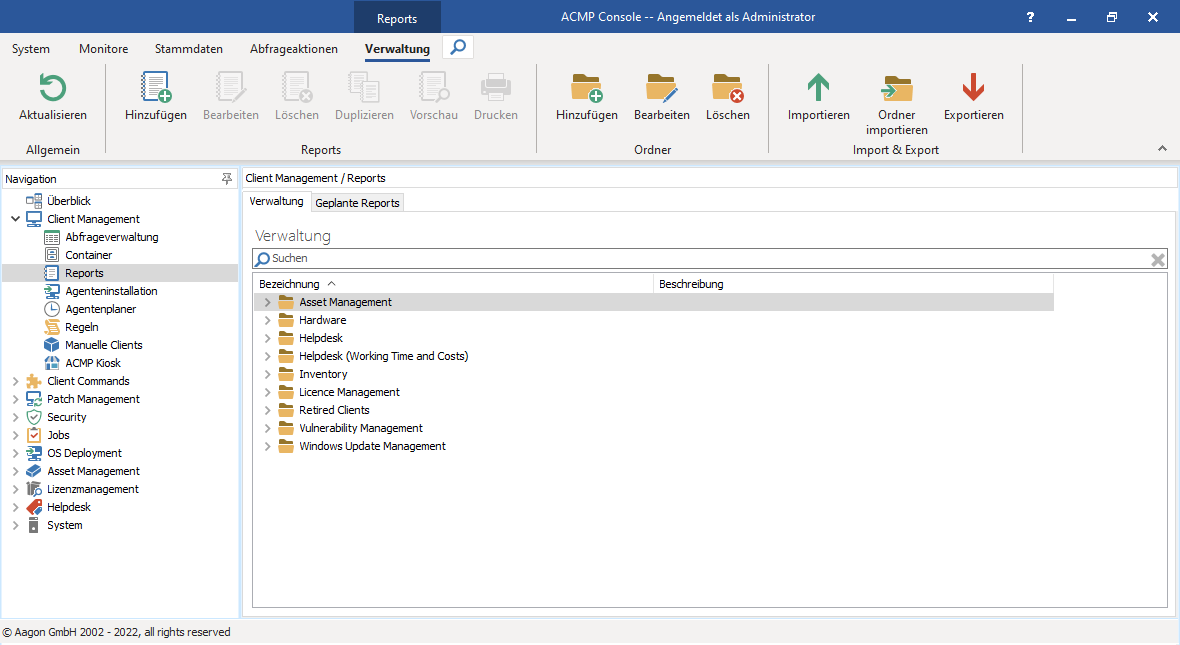The width and height of the screenshot is (1180, 645).
Task: Collapse the Client Management tree node
Action: pyautogui.click(x=15, y=219)
